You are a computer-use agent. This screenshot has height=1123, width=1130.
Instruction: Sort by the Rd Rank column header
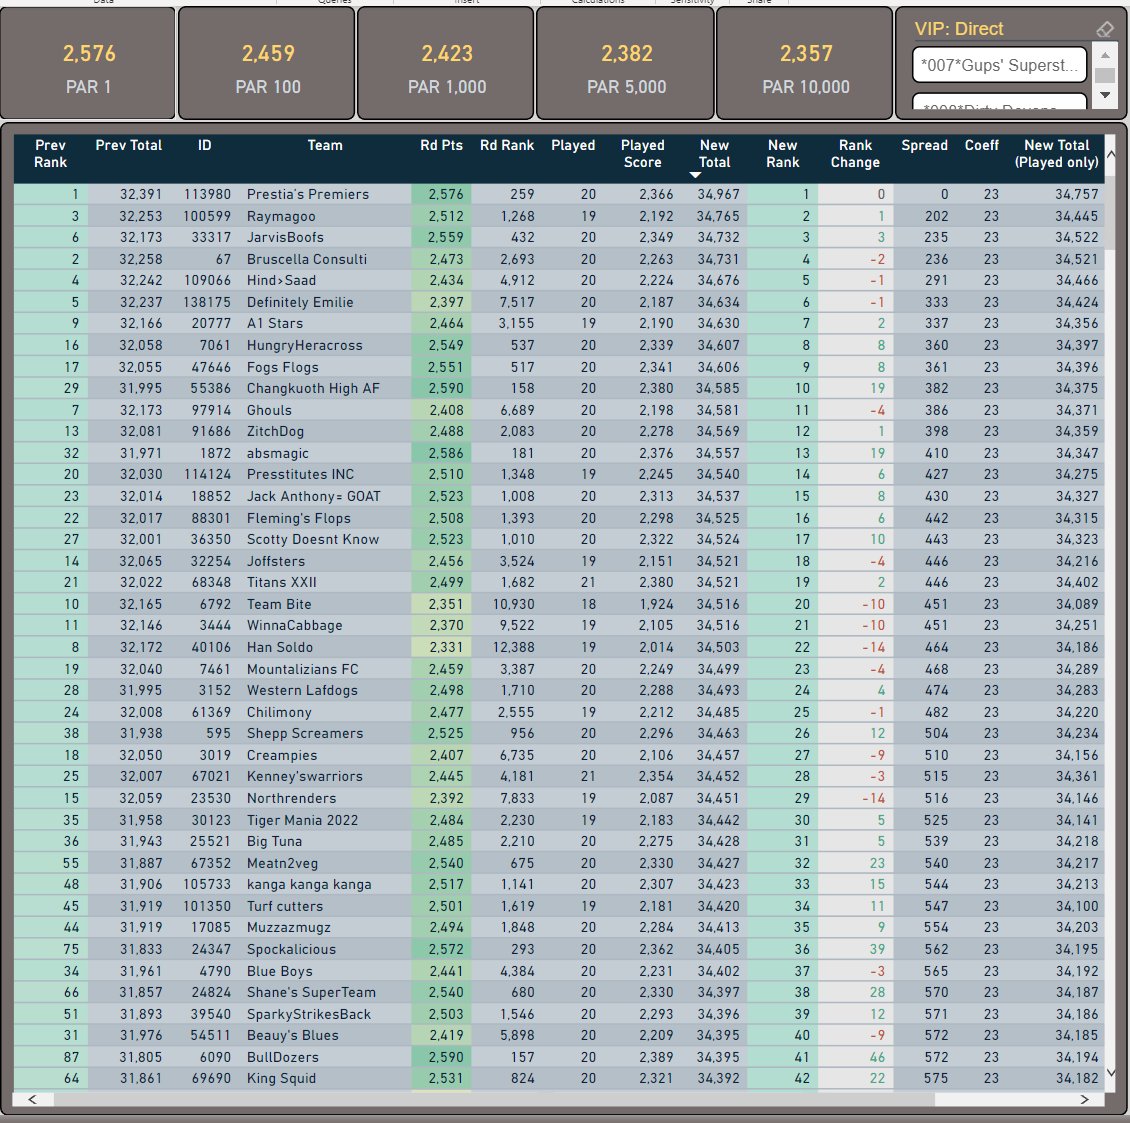507,145
